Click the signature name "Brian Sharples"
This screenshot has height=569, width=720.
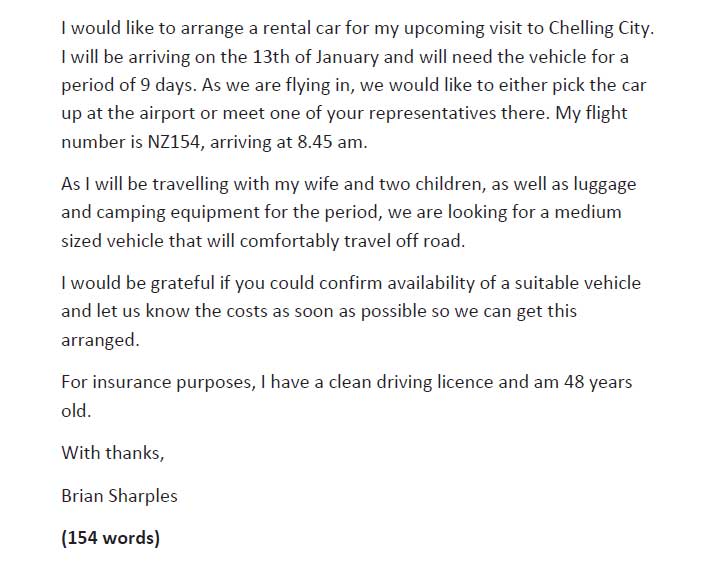pyautogui.click(x=120, y=495)
